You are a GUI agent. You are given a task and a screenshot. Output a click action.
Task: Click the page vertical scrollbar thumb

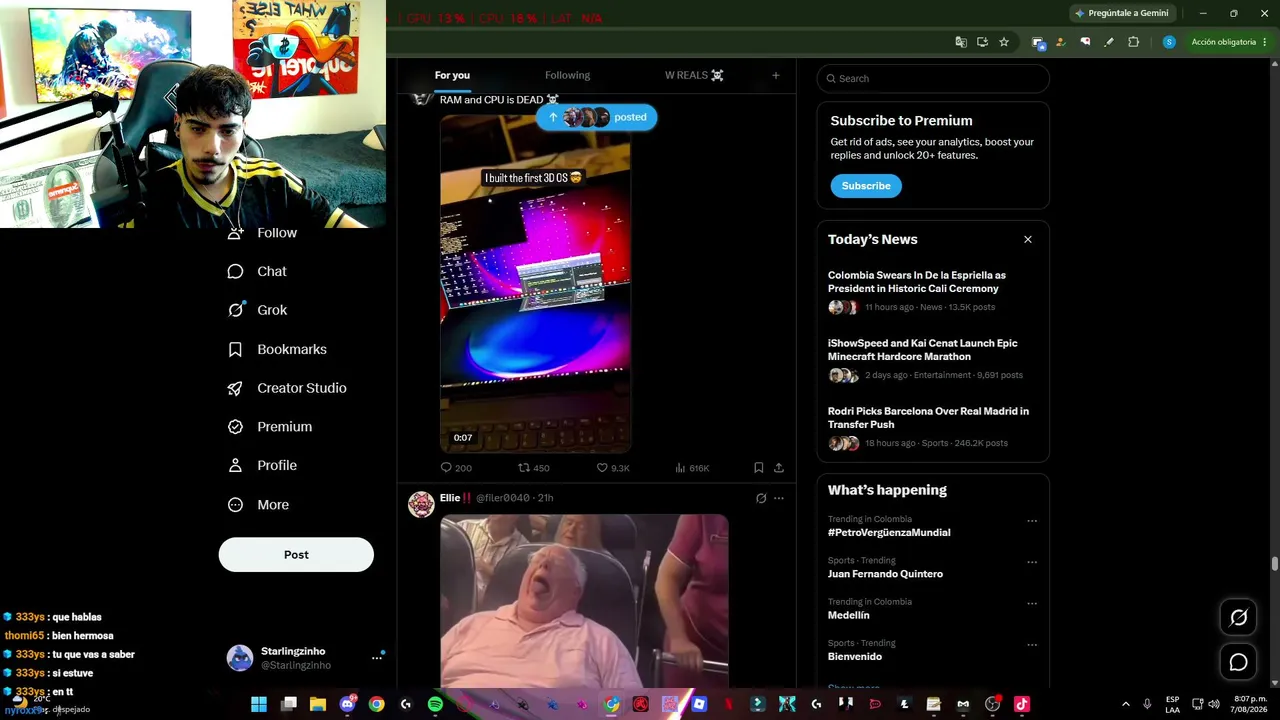click(1274, 564)
